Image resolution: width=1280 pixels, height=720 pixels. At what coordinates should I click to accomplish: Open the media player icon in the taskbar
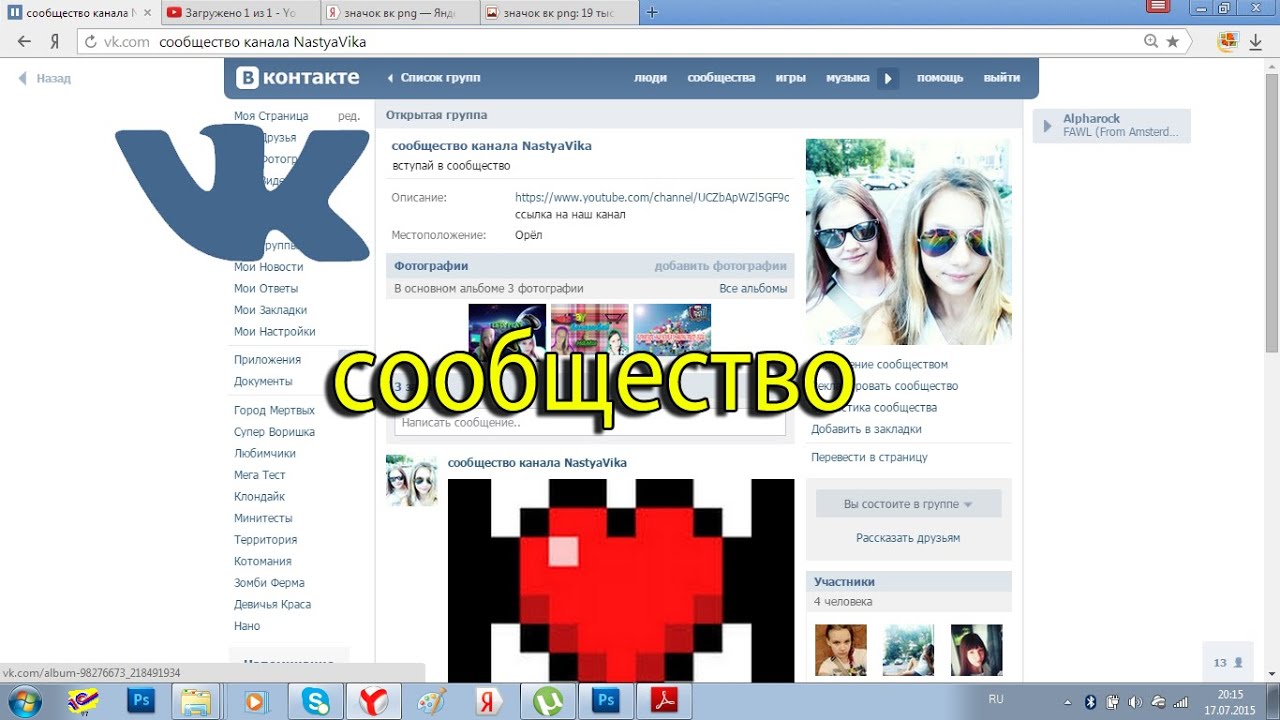tap(256, 701)
